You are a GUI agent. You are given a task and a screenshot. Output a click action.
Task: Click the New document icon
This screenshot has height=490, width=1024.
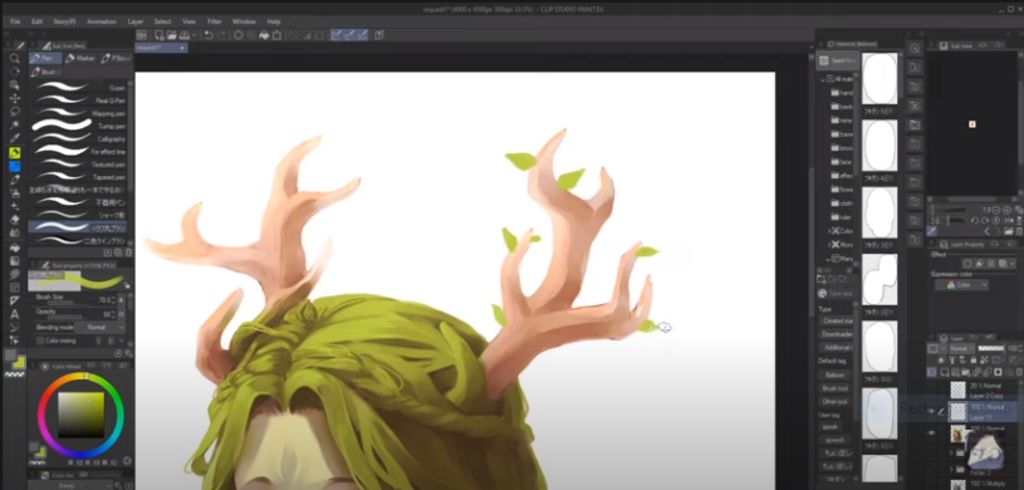pos(159,35)
